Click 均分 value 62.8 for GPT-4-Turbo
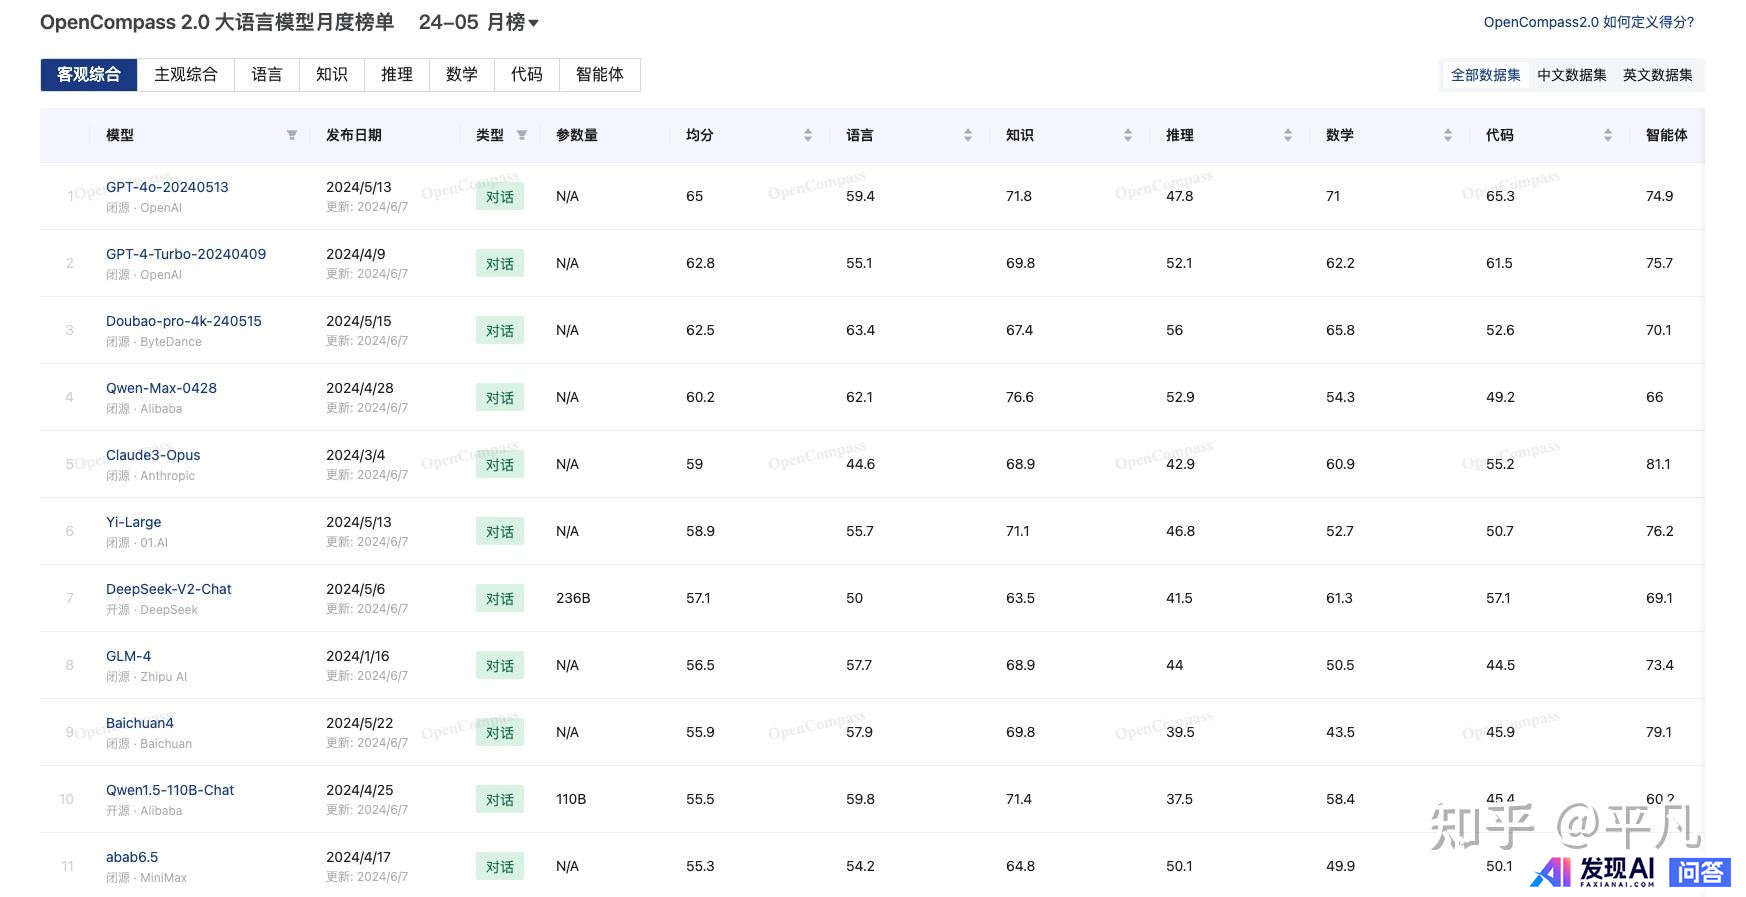Image resolution: width=1746 pixels, height=897 pixels. point(700,263)
